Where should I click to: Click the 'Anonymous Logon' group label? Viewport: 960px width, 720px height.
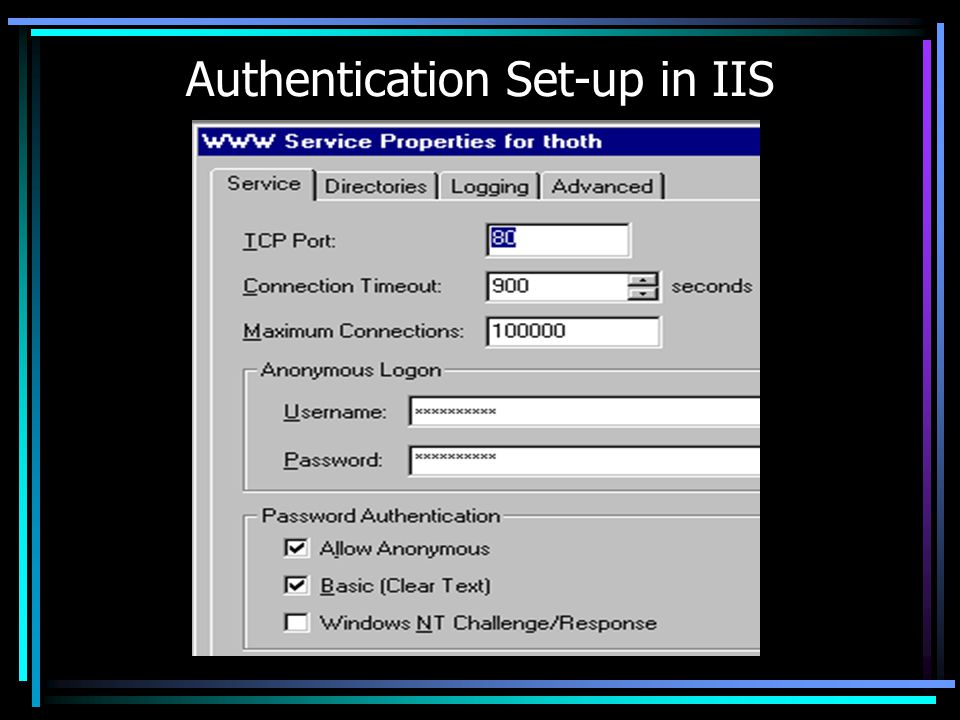350,370
